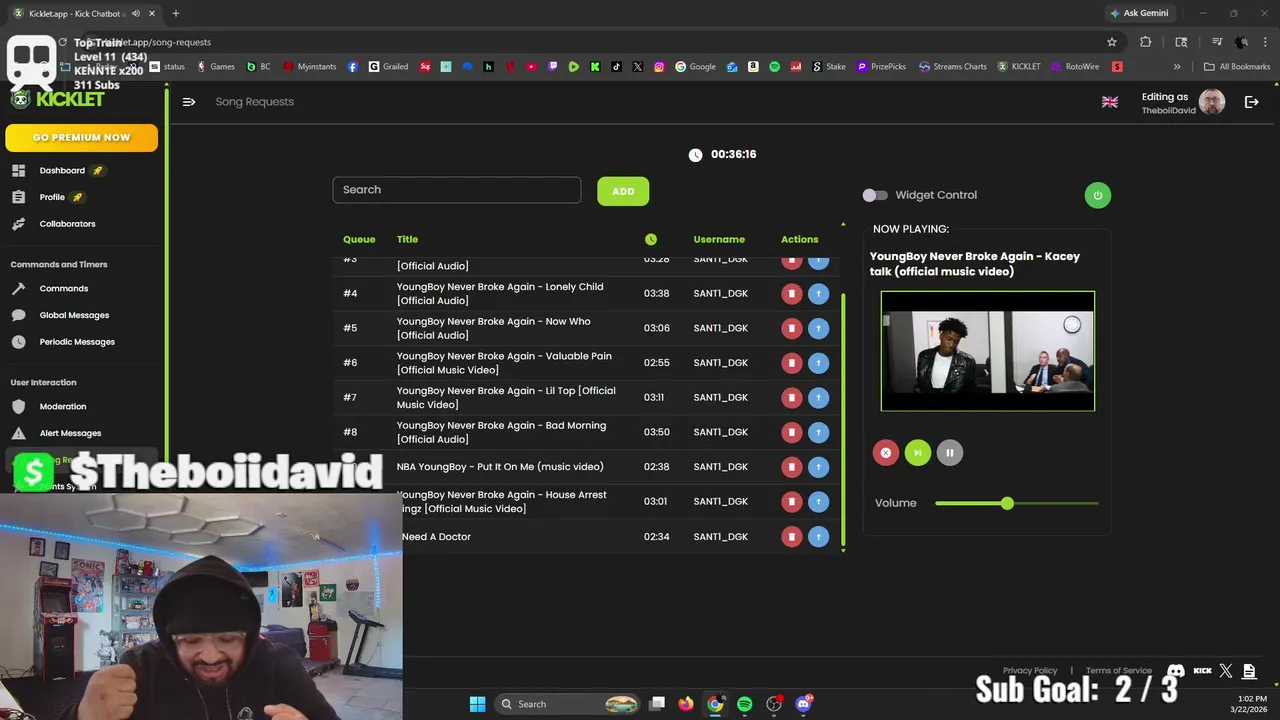Click the duration clock column header
This screenshot has width=1280, height=720.
click(651, 239)
